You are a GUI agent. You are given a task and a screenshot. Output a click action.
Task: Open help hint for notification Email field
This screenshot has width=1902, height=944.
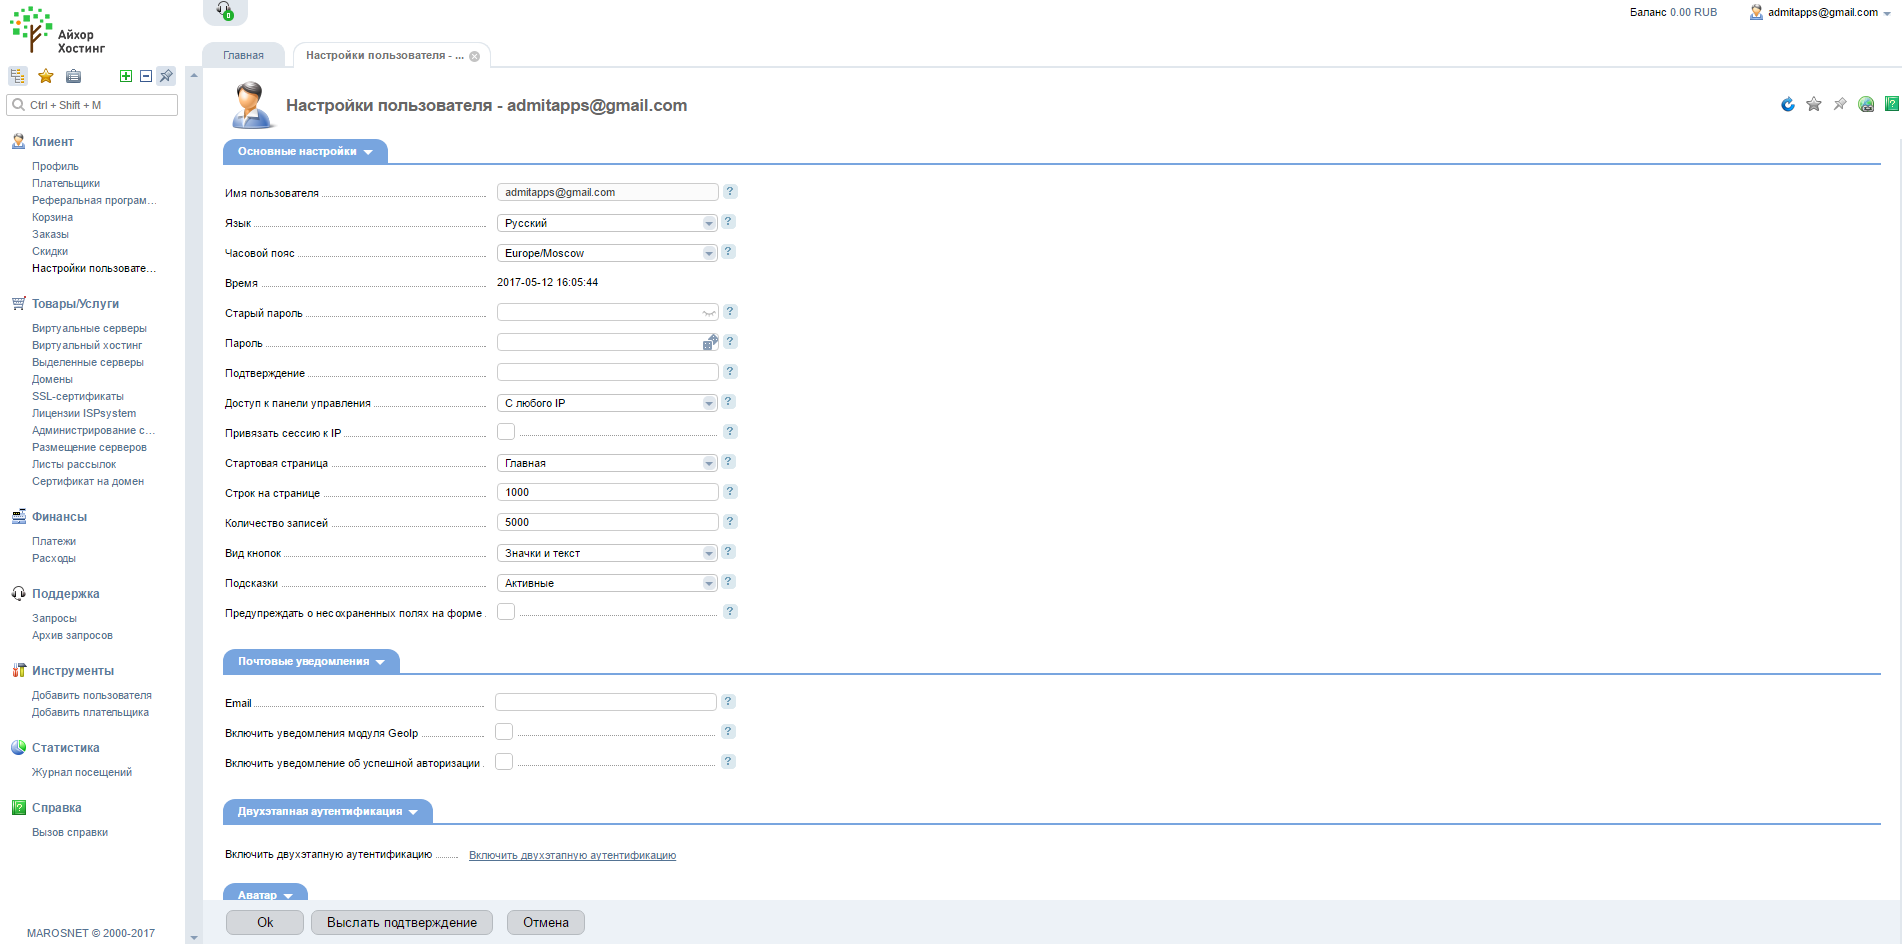tap(728, 701)
